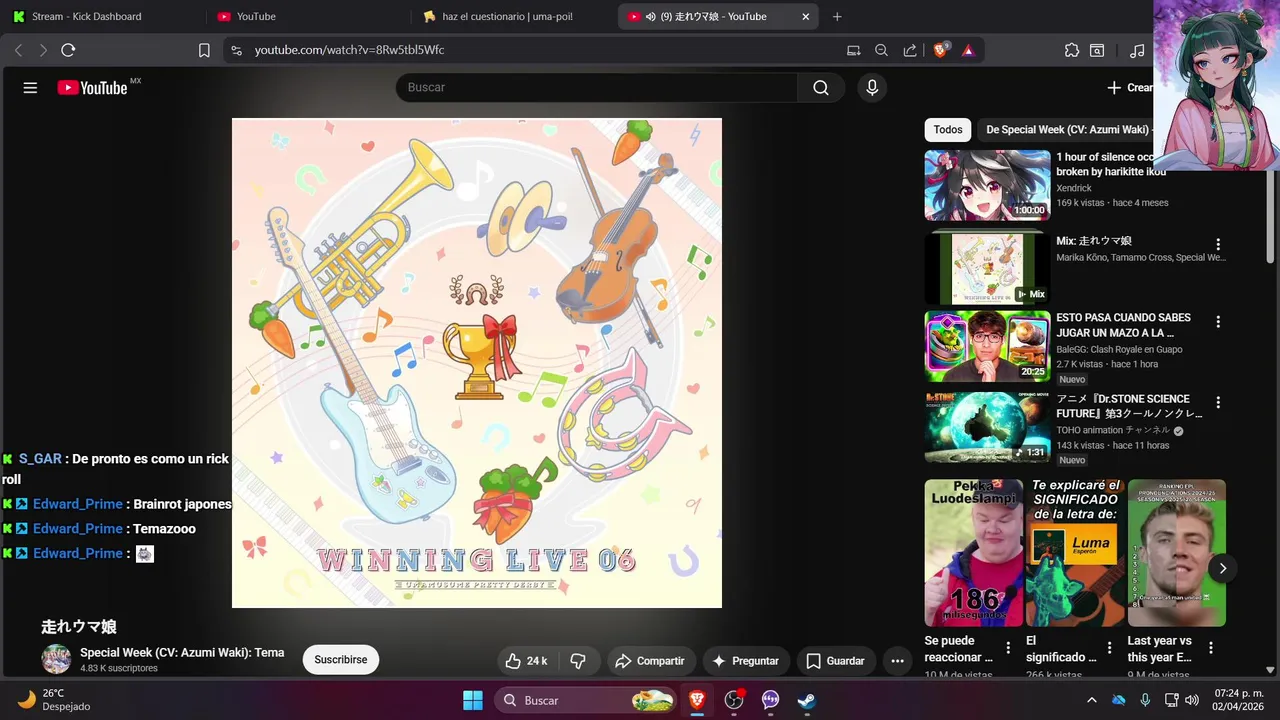The height and width of the screenshot is (720, 1280).
Task: Click the Preguntar button
Action: (745, 661)
